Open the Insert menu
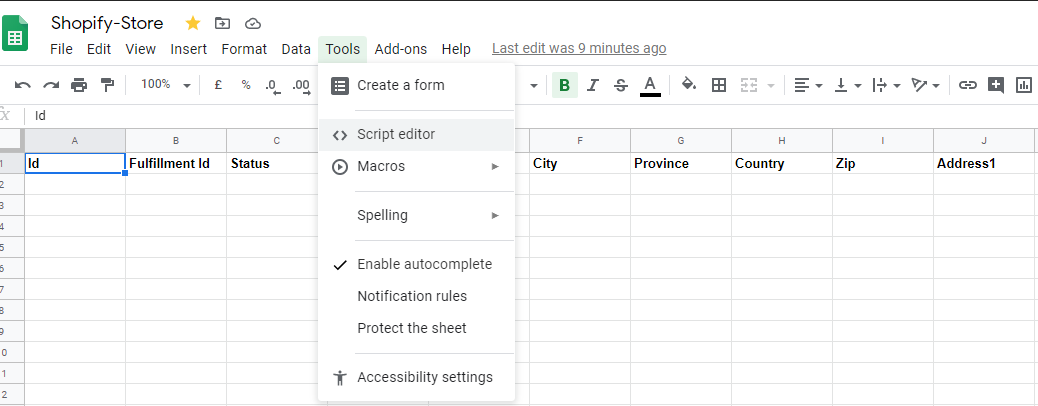This screenshot has height=406, width=1038. (x=189, y=49)
